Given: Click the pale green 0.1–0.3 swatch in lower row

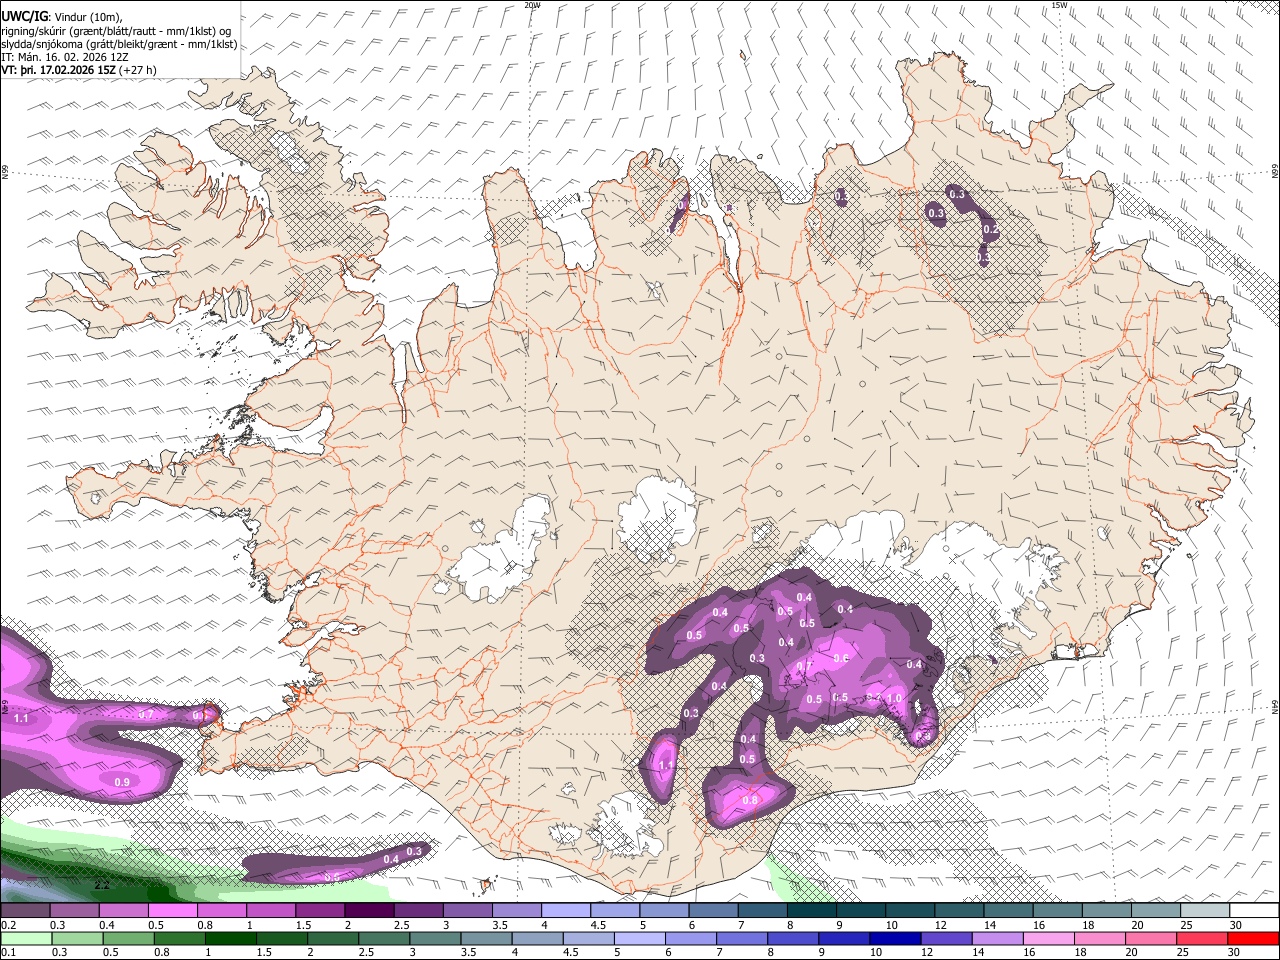Looking at the screenshot, I should click(x=25, y=938).
